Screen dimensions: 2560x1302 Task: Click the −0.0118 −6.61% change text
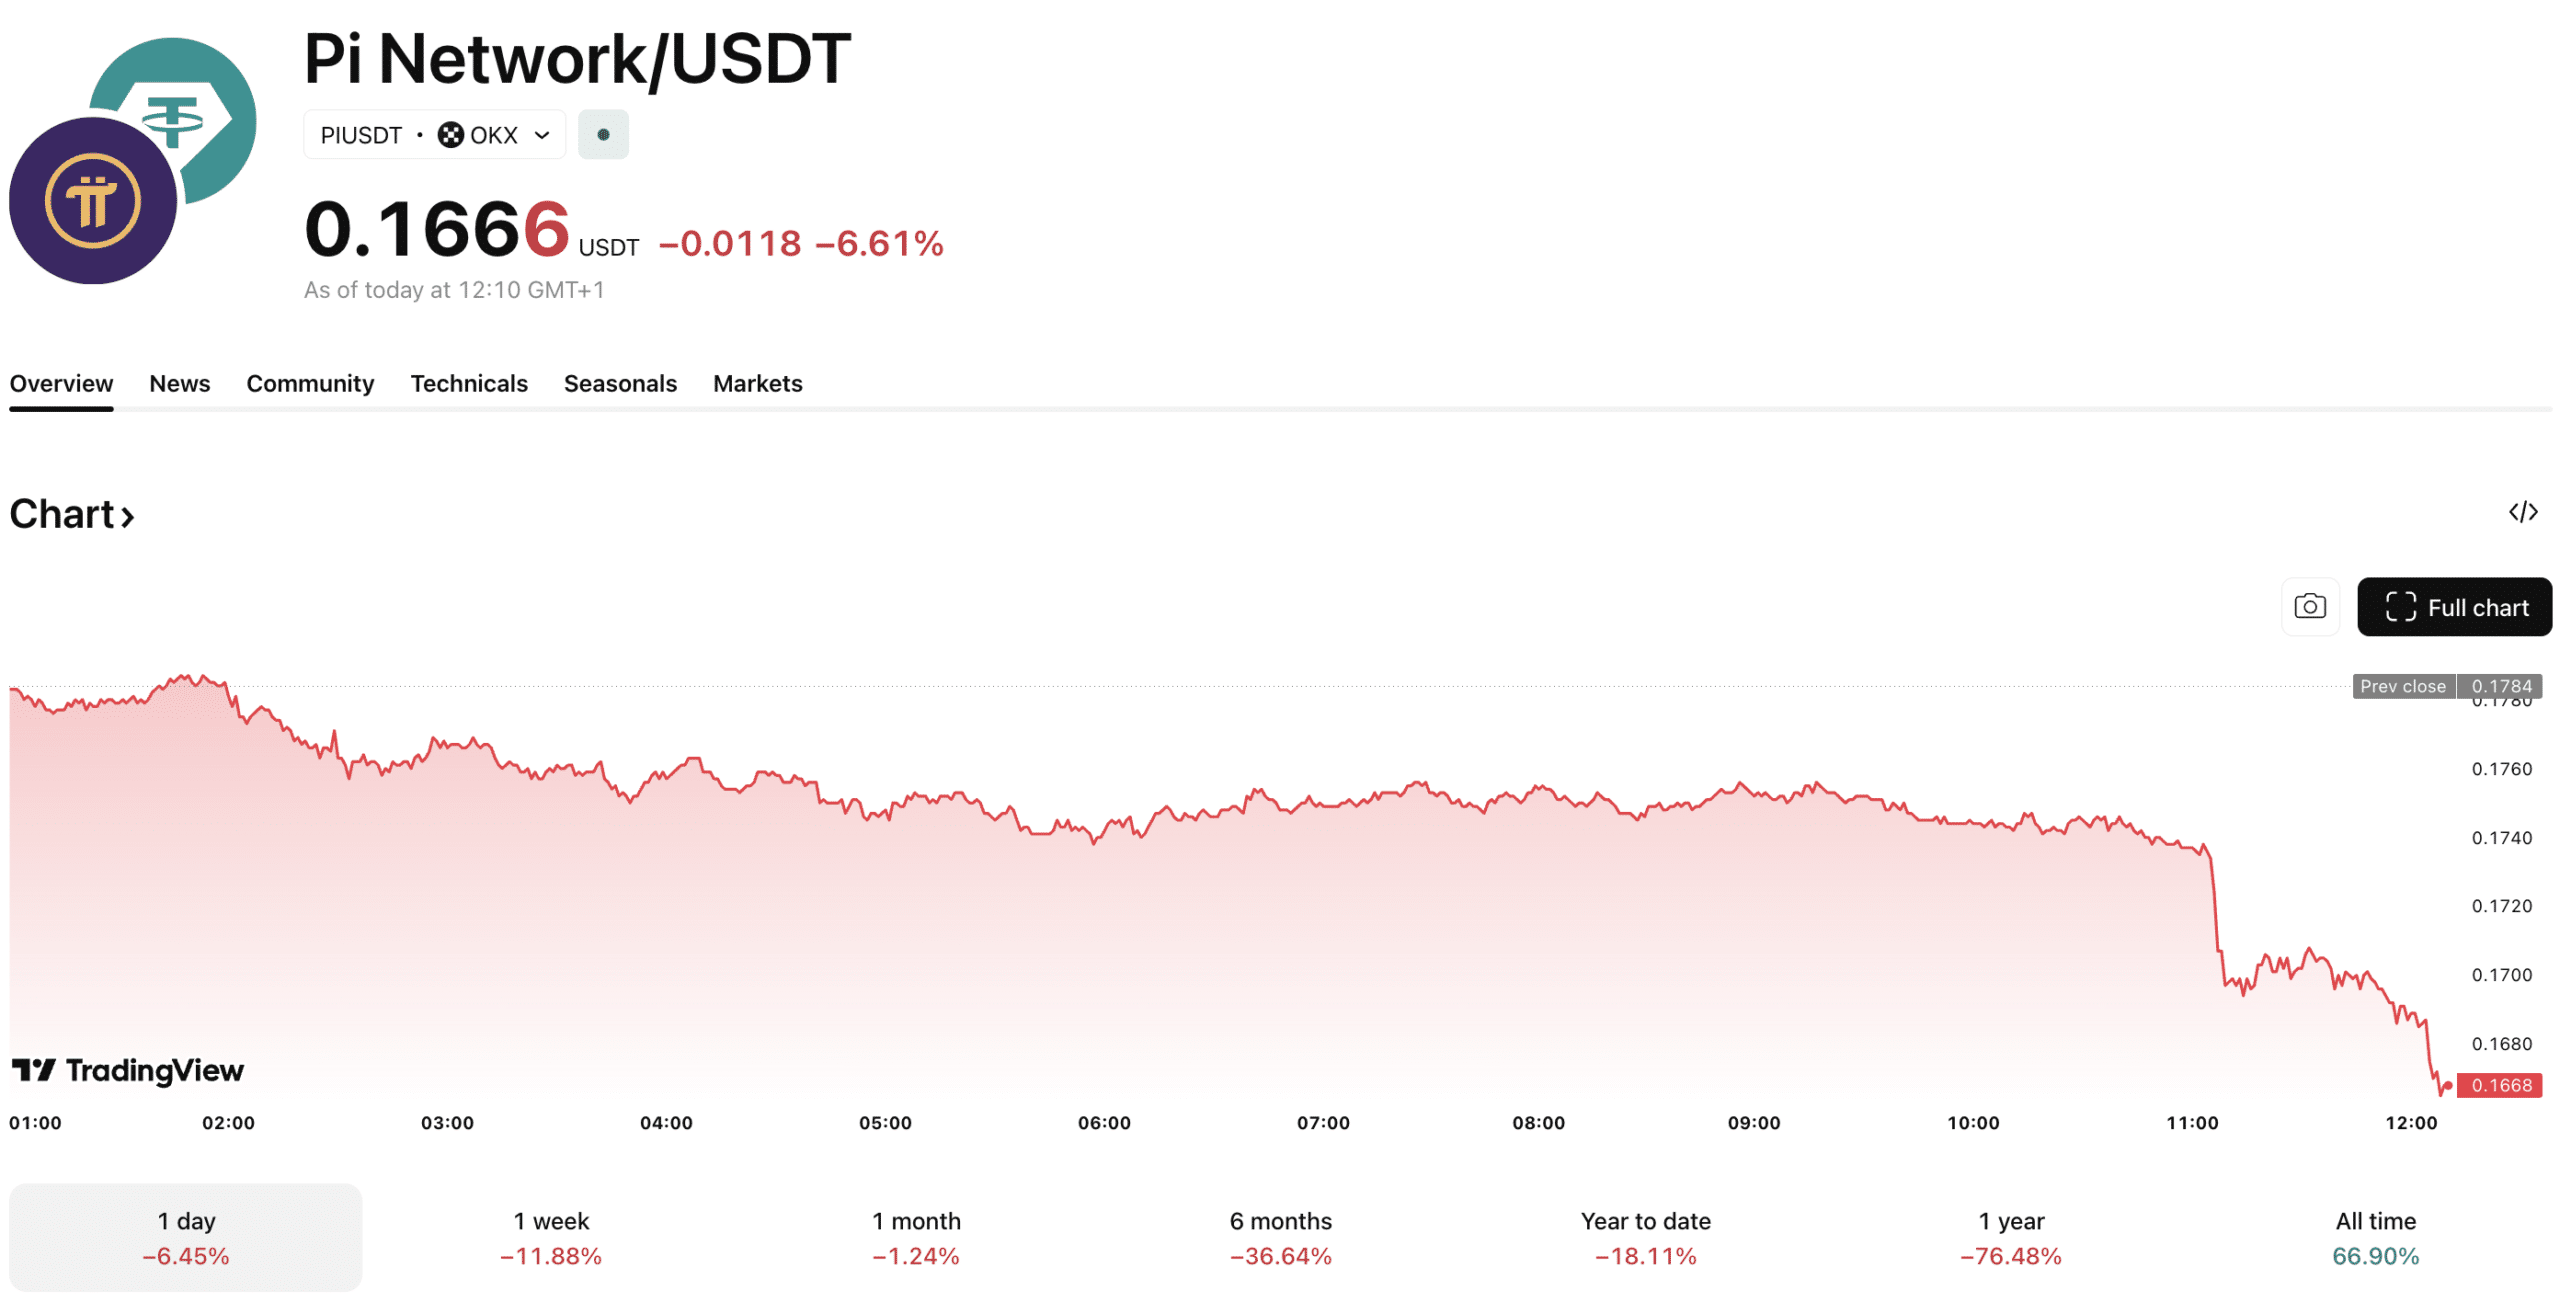pos(801,243)
